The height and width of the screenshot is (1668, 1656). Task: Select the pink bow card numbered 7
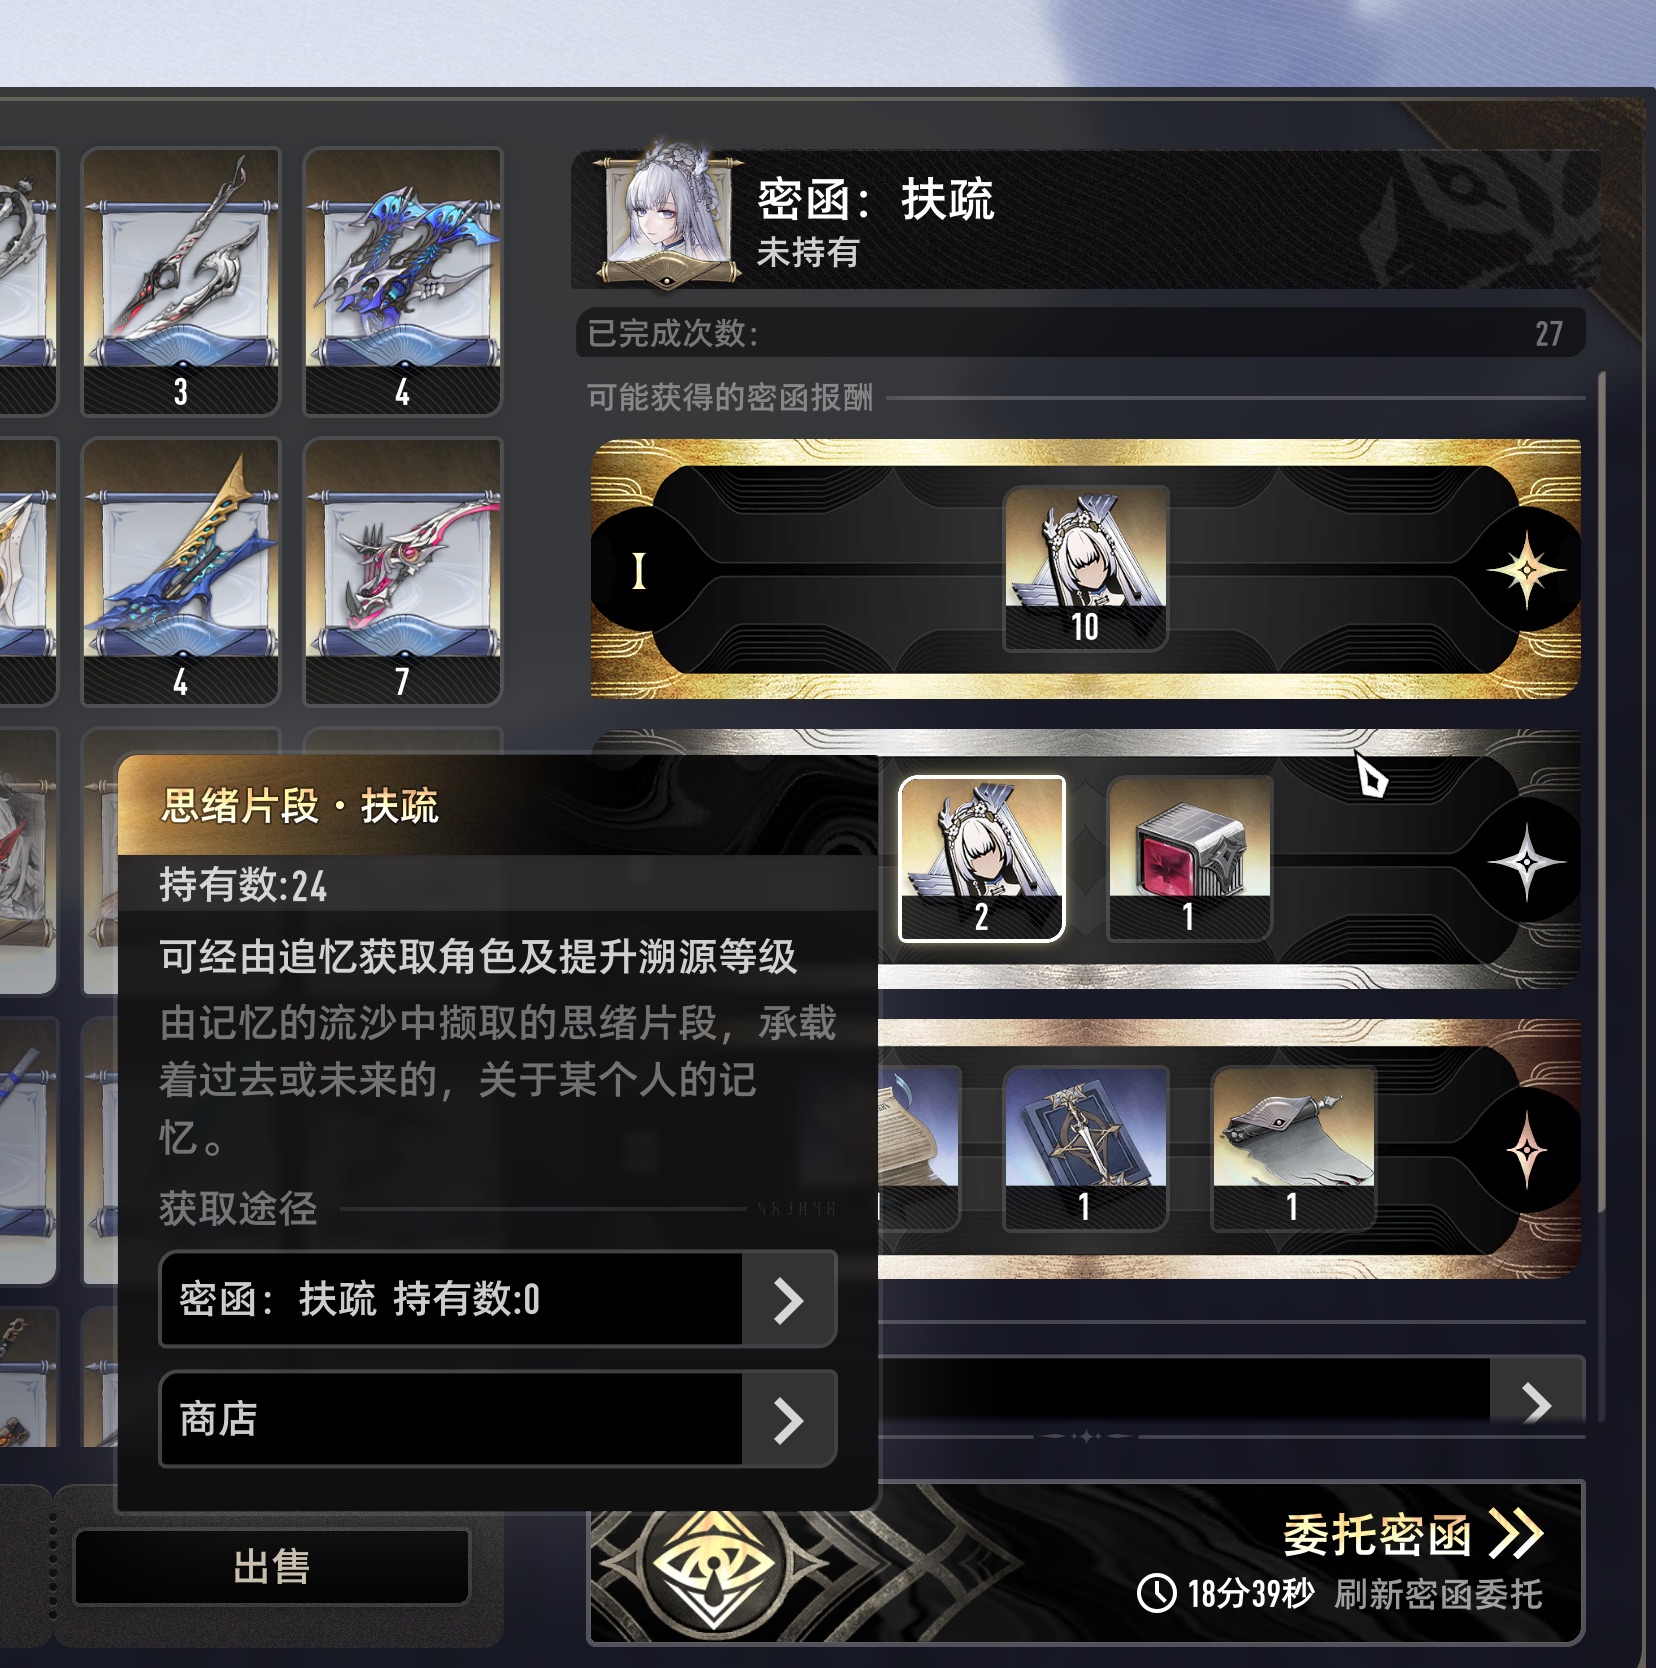(402, 571)
